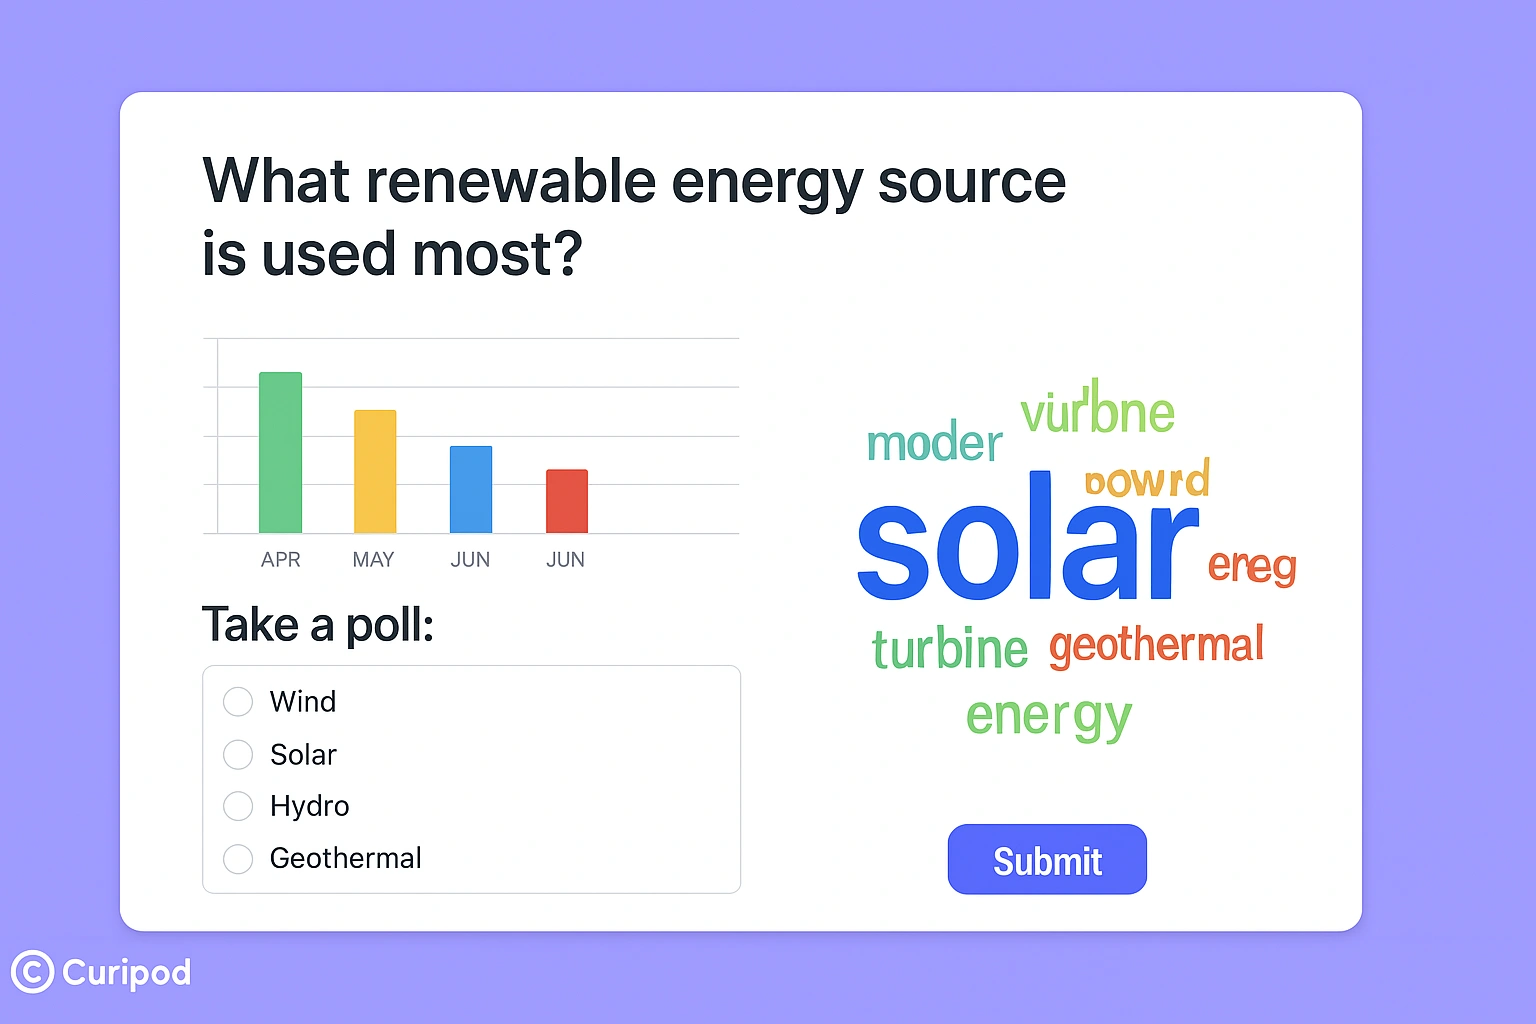Viewport: 1536px width, 1024px height.
Task: Select Geothermal radio button
Action: 238,858
